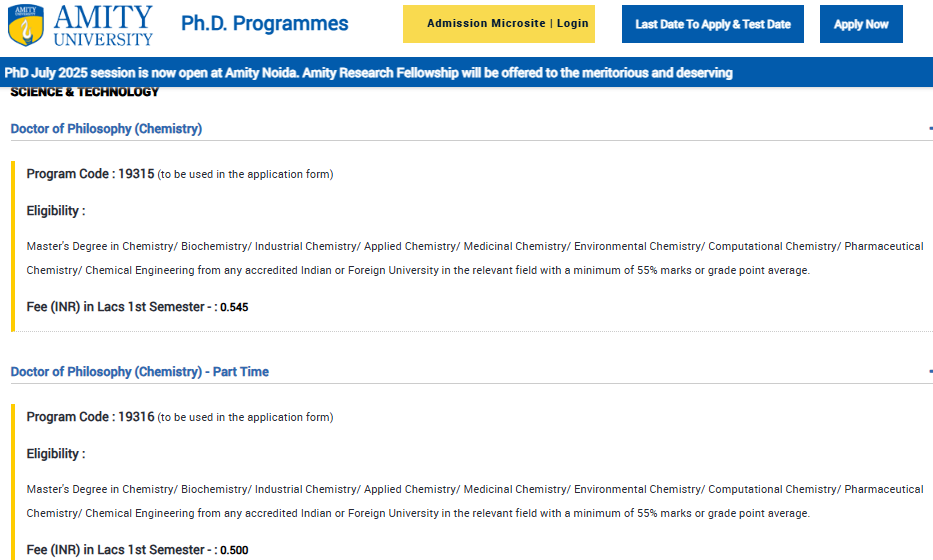933x560 pixels.
Task: Toggle Doctor of Philosophy (Chemistry) - Part Time title
Action: (139, 372)
